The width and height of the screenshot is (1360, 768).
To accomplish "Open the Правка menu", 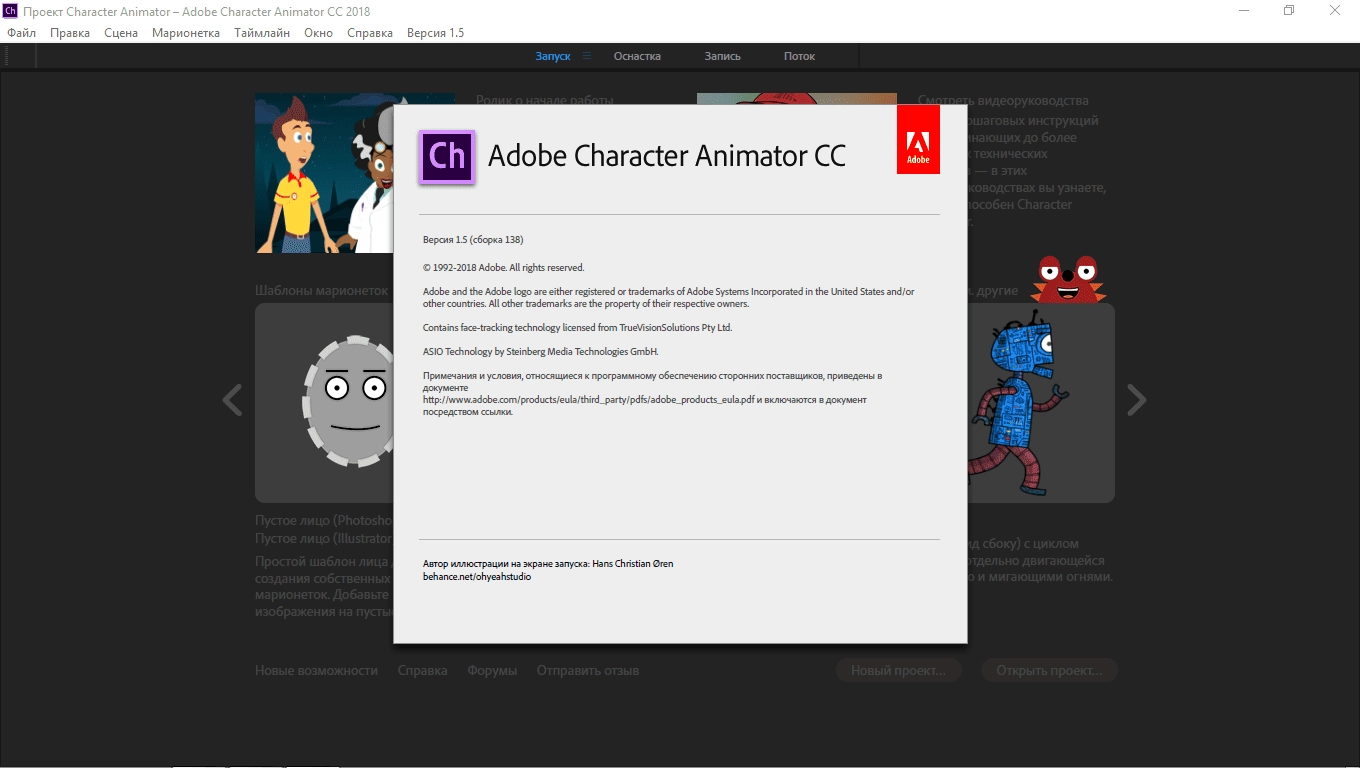I will pyautogui.click(x=70, y=33).
